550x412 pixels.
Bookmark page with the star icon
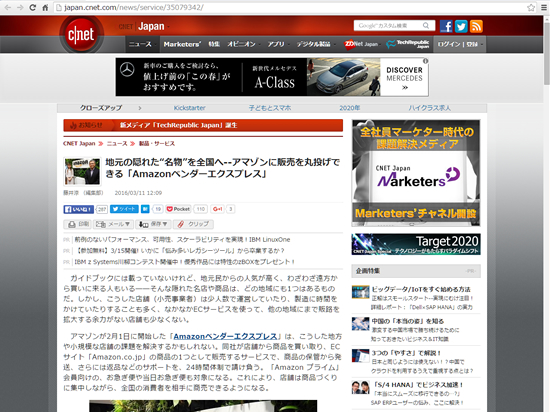click(531, 7)
